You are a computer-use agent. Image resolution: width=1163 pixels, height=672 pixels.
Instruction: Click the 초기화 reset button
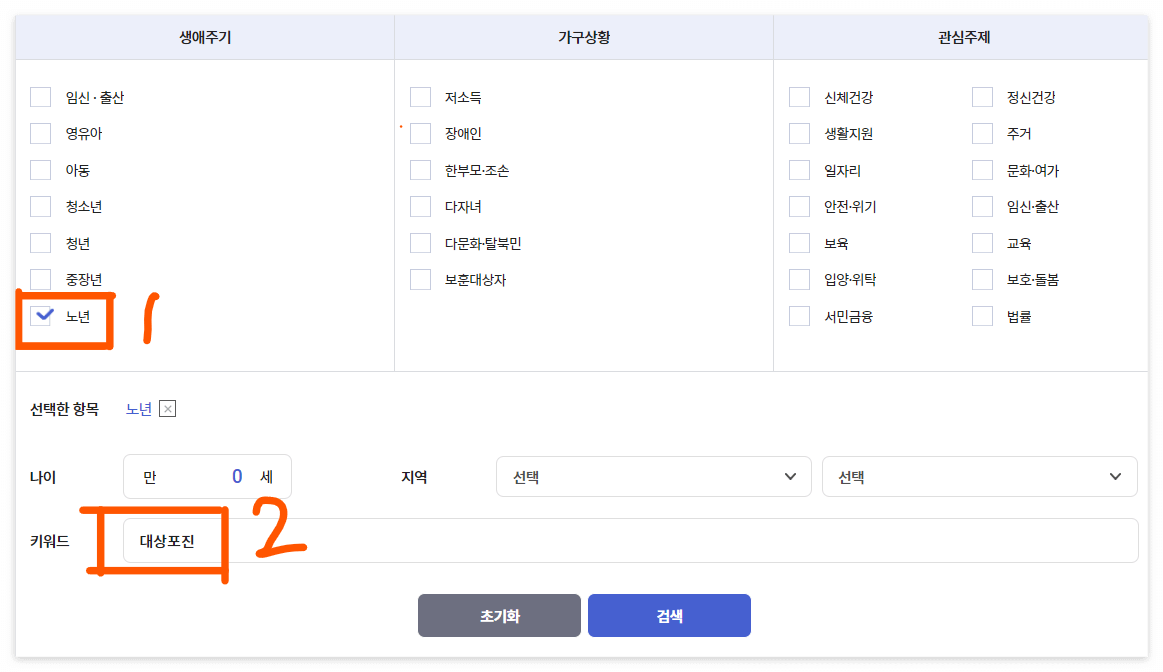tap(499, 615)
